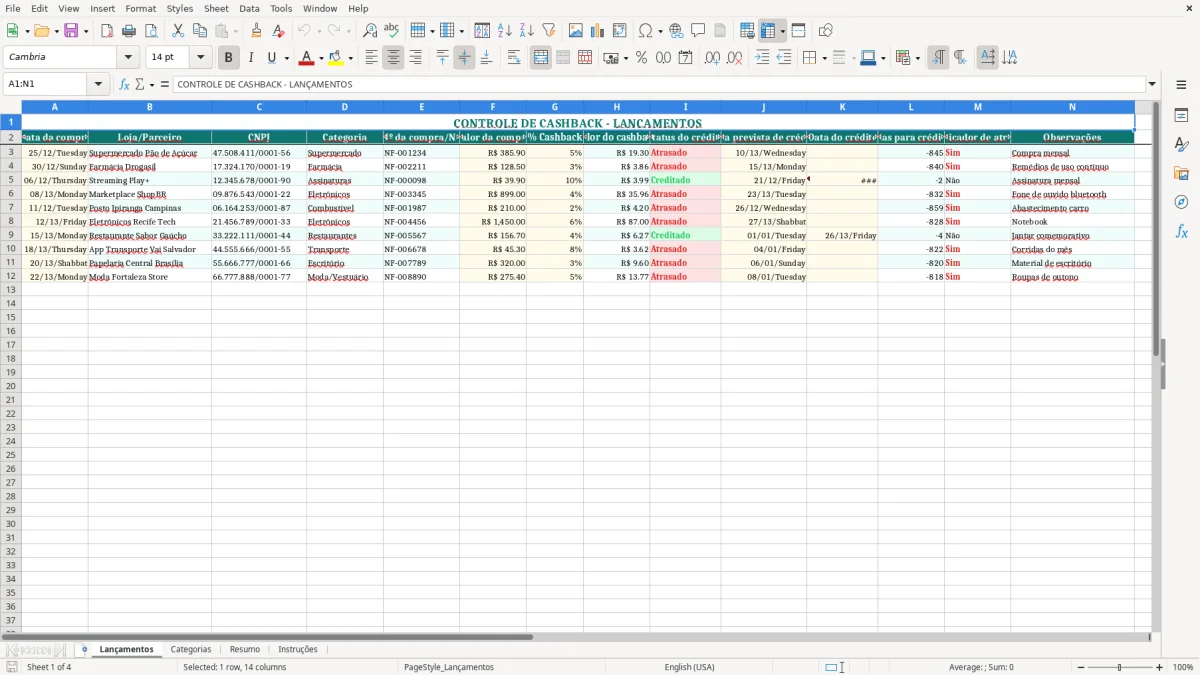Toggle Align Left

(371, 58)
